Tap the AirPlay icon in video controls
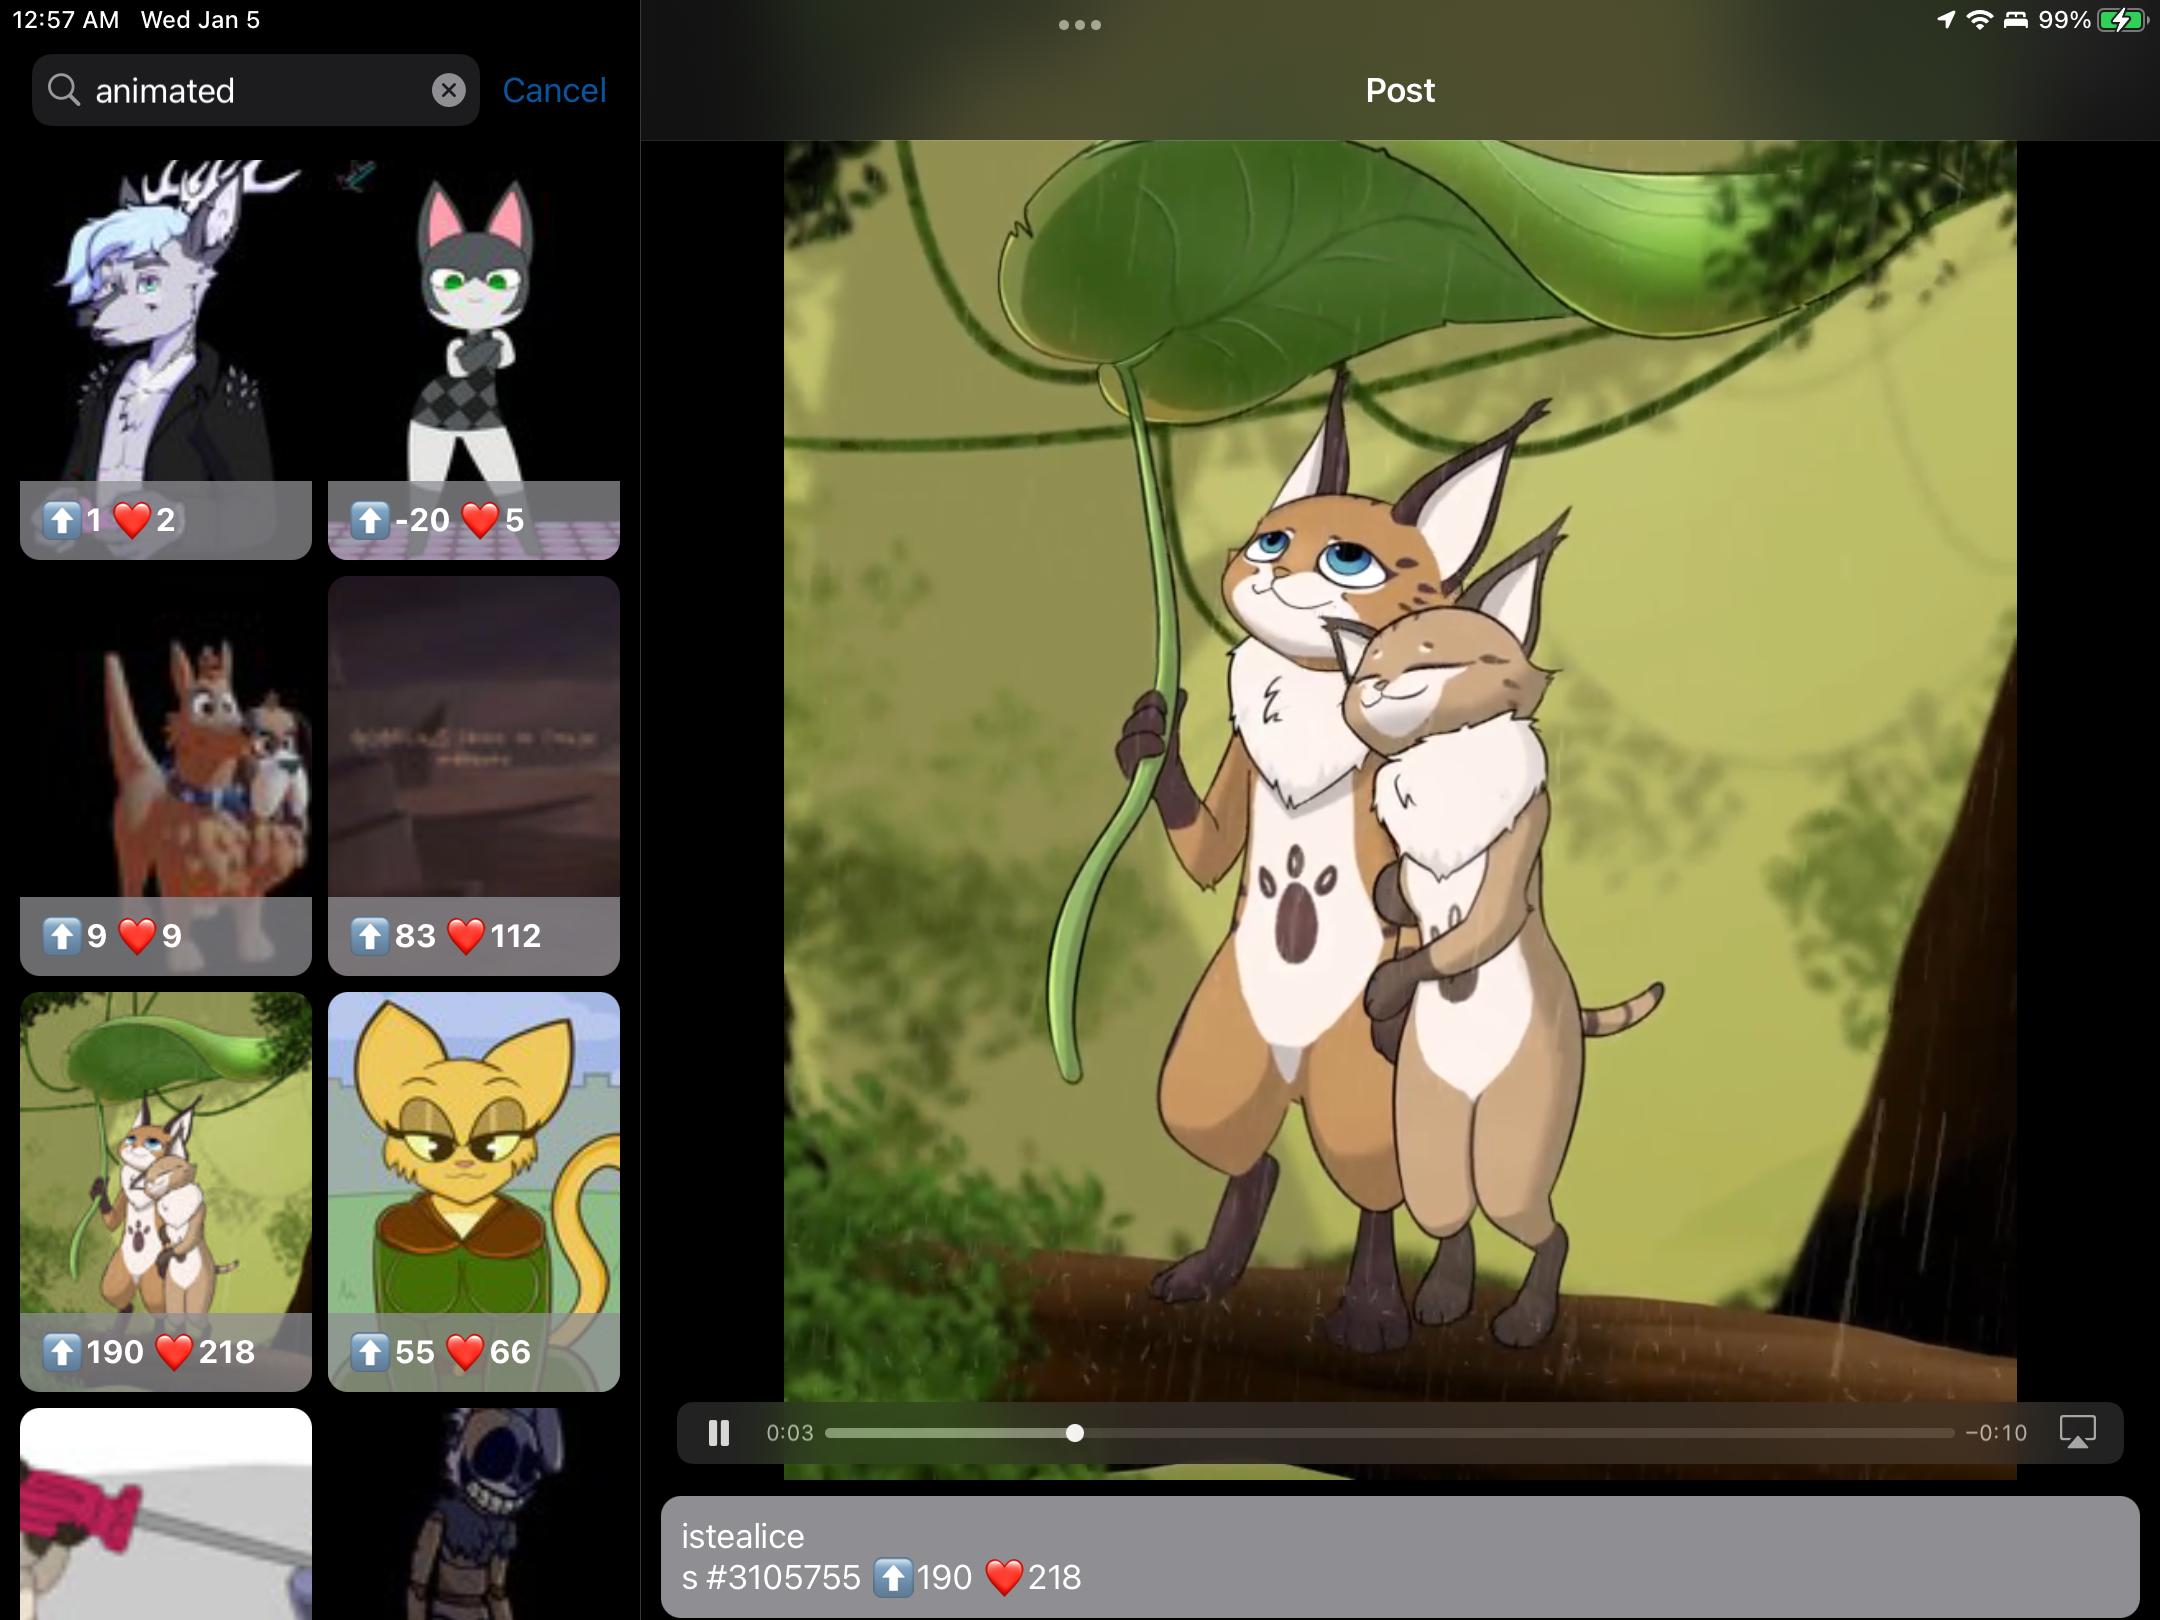 pos(2077,1432)
